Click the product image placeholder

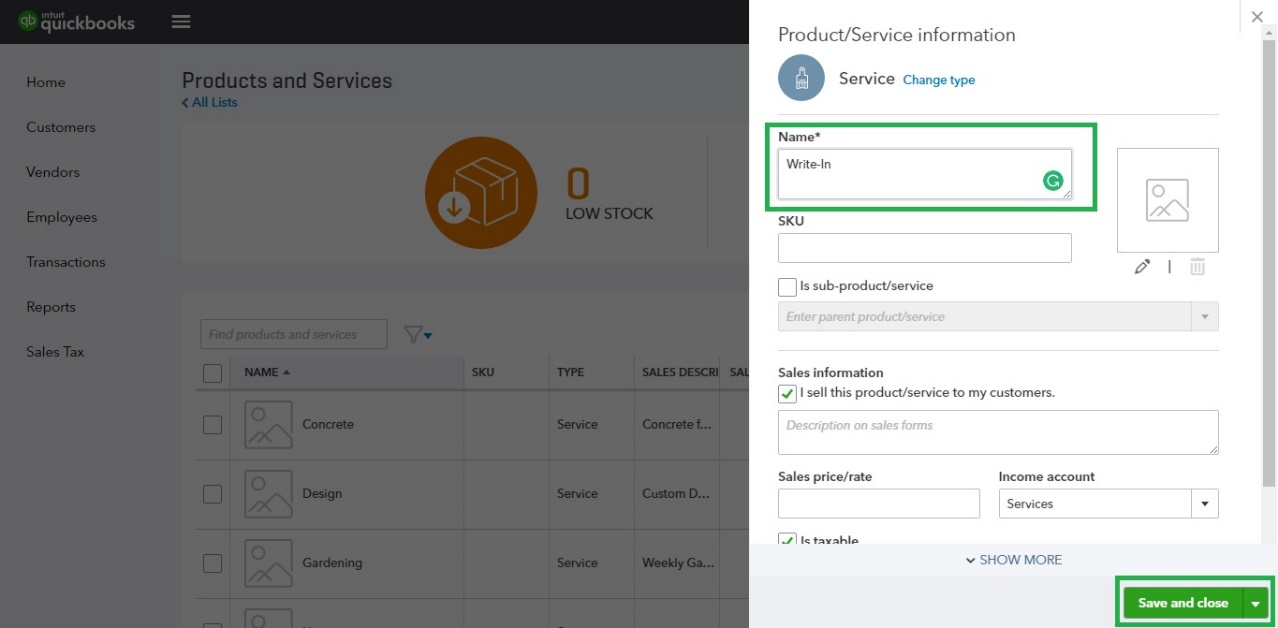(x=1167, y=200)
